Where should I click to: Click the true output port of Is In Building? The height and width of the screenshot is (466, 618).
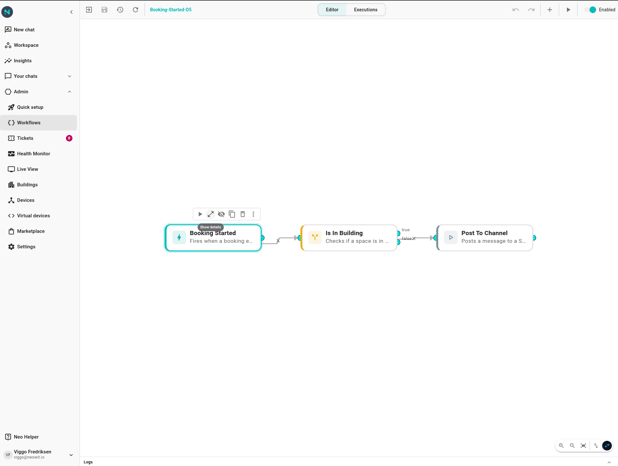click(398, 233)
